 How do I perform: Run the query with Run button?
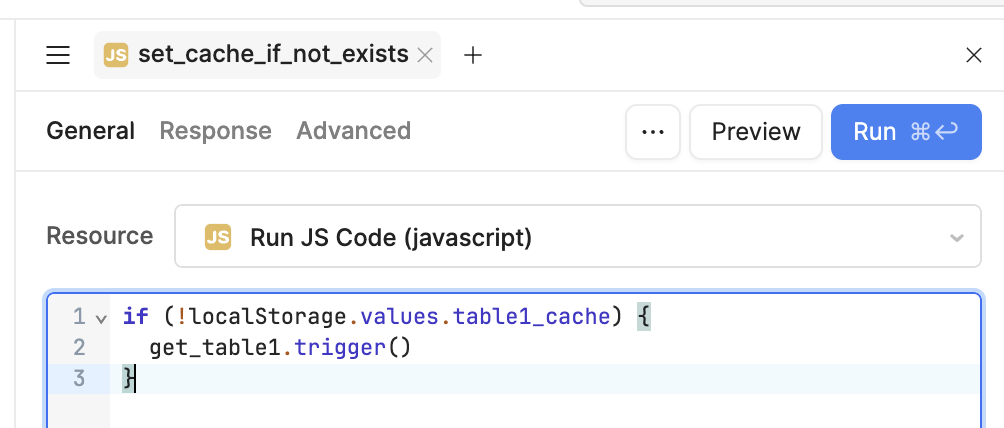[x=905, y=132]
